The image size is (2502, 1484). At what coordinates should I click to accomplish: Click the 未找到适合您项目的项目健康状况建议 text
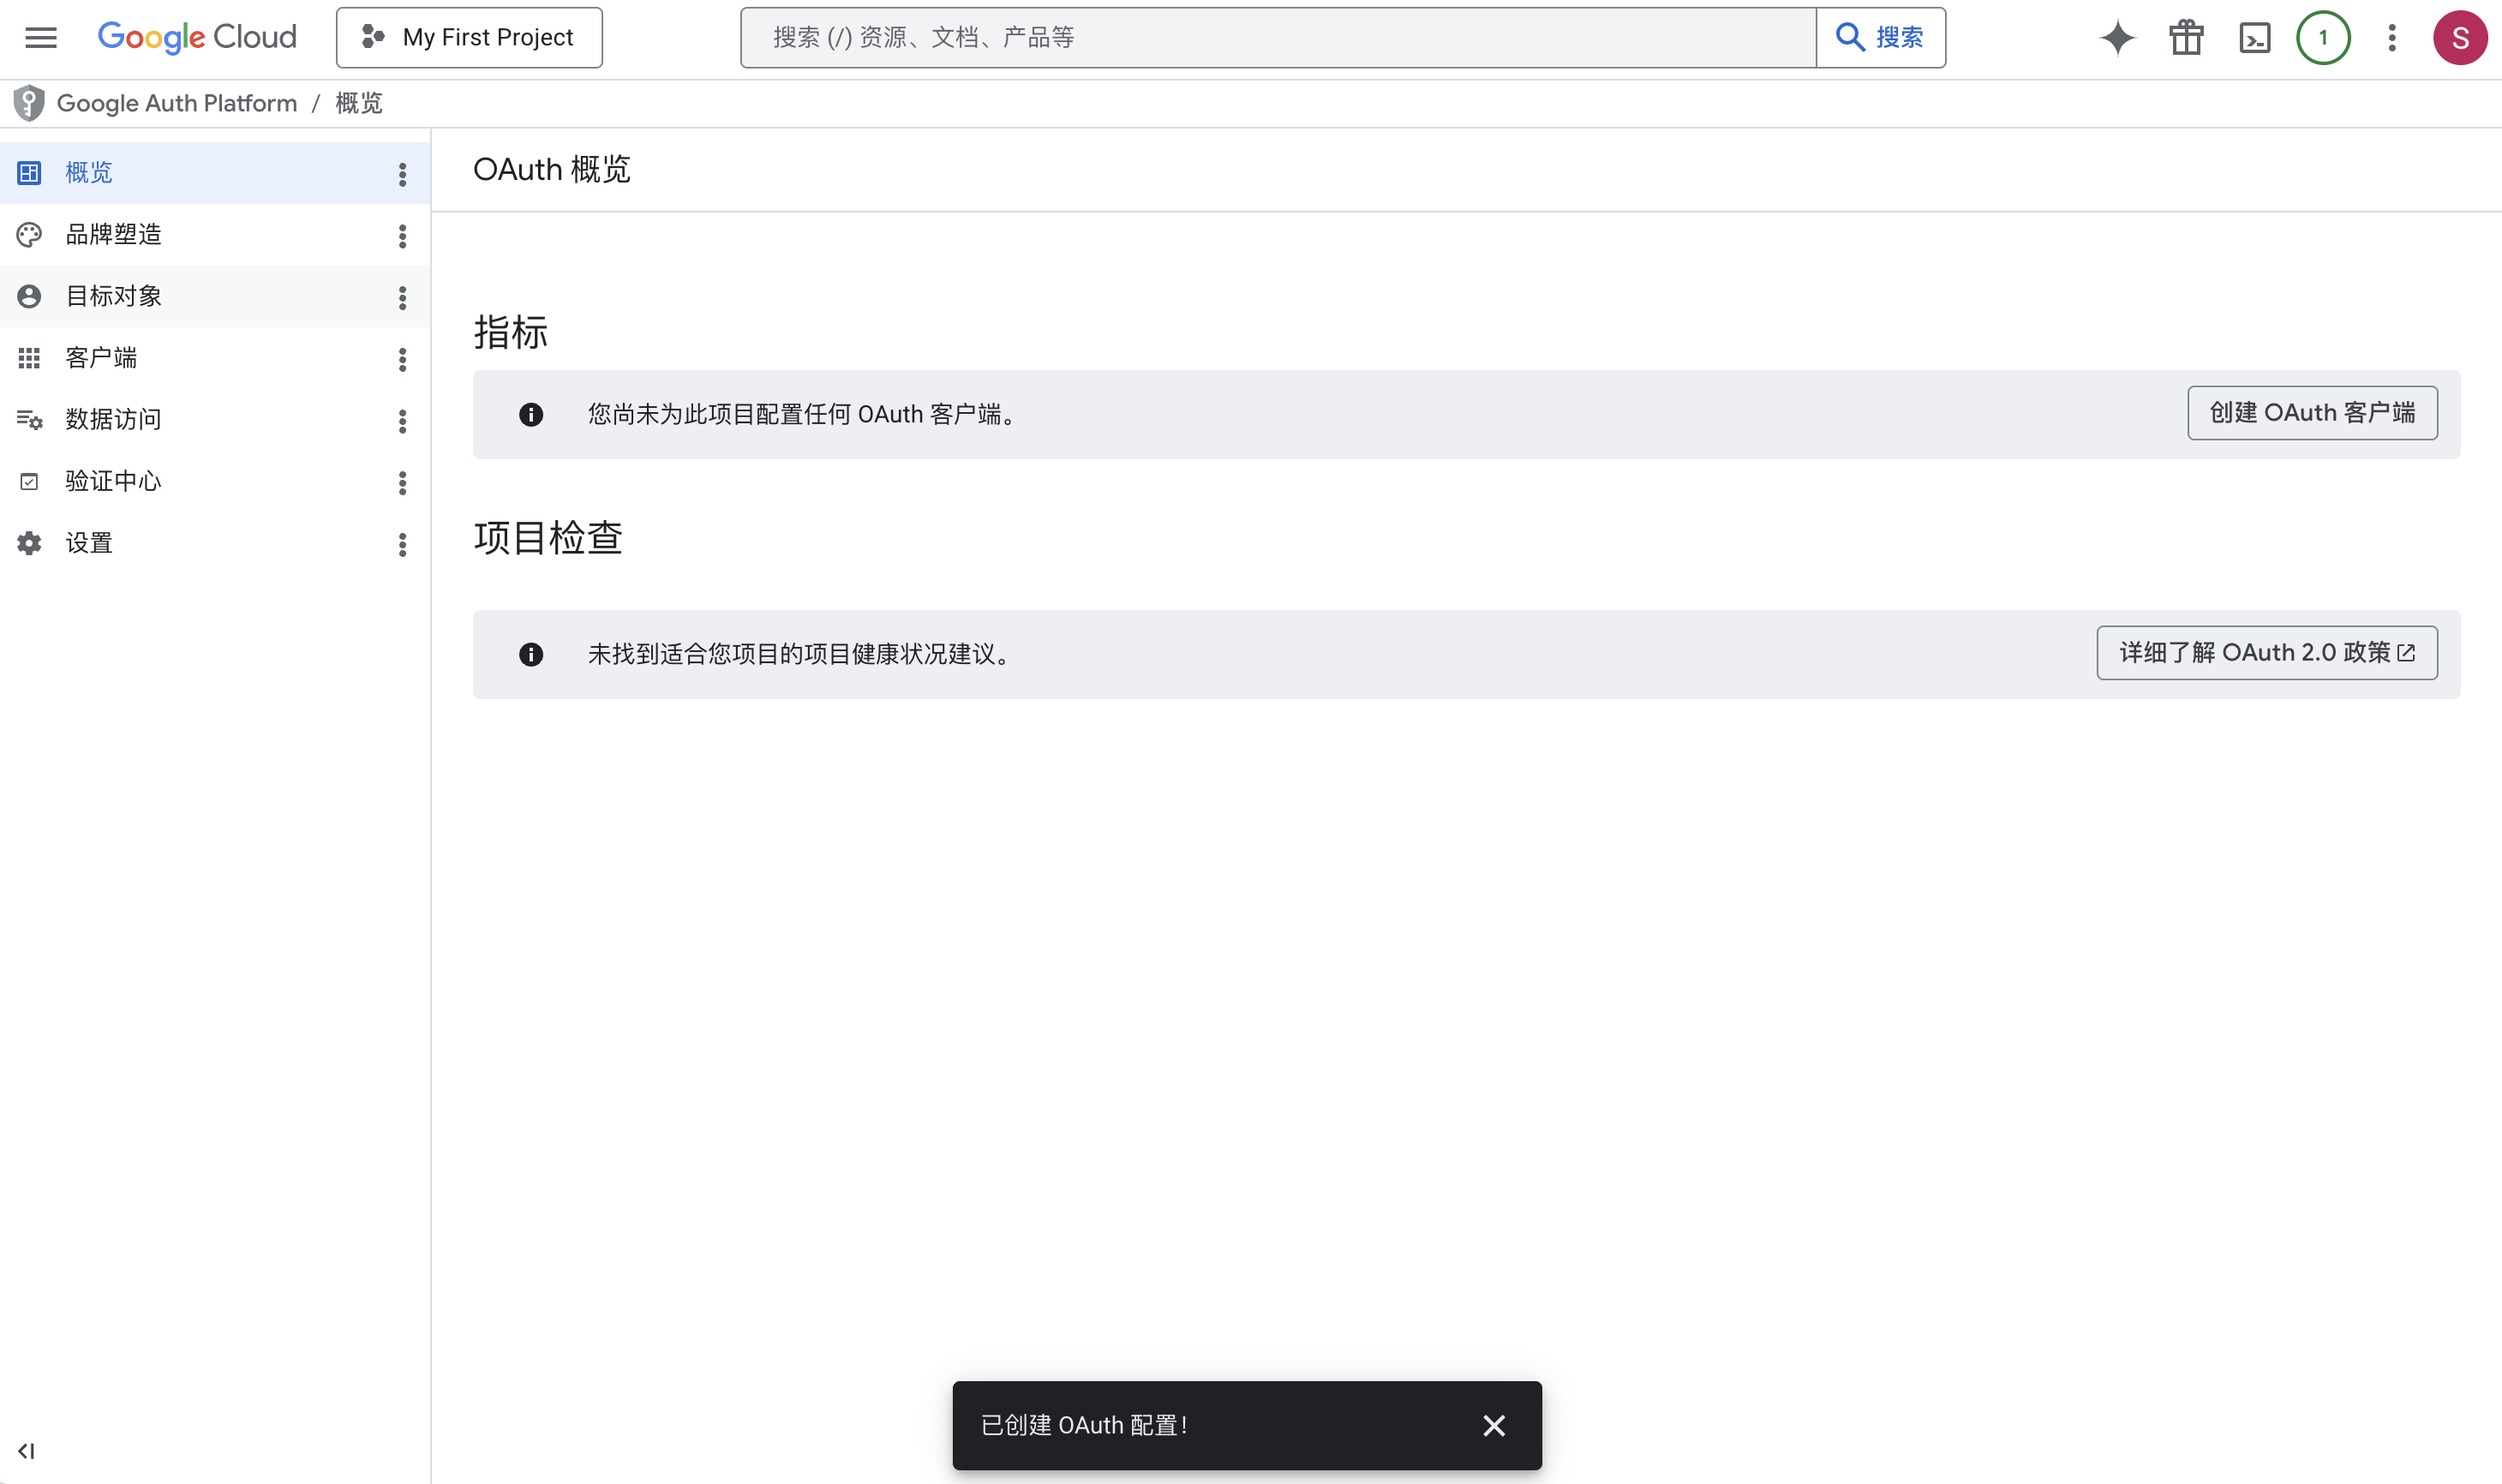(x=798, y=654)
